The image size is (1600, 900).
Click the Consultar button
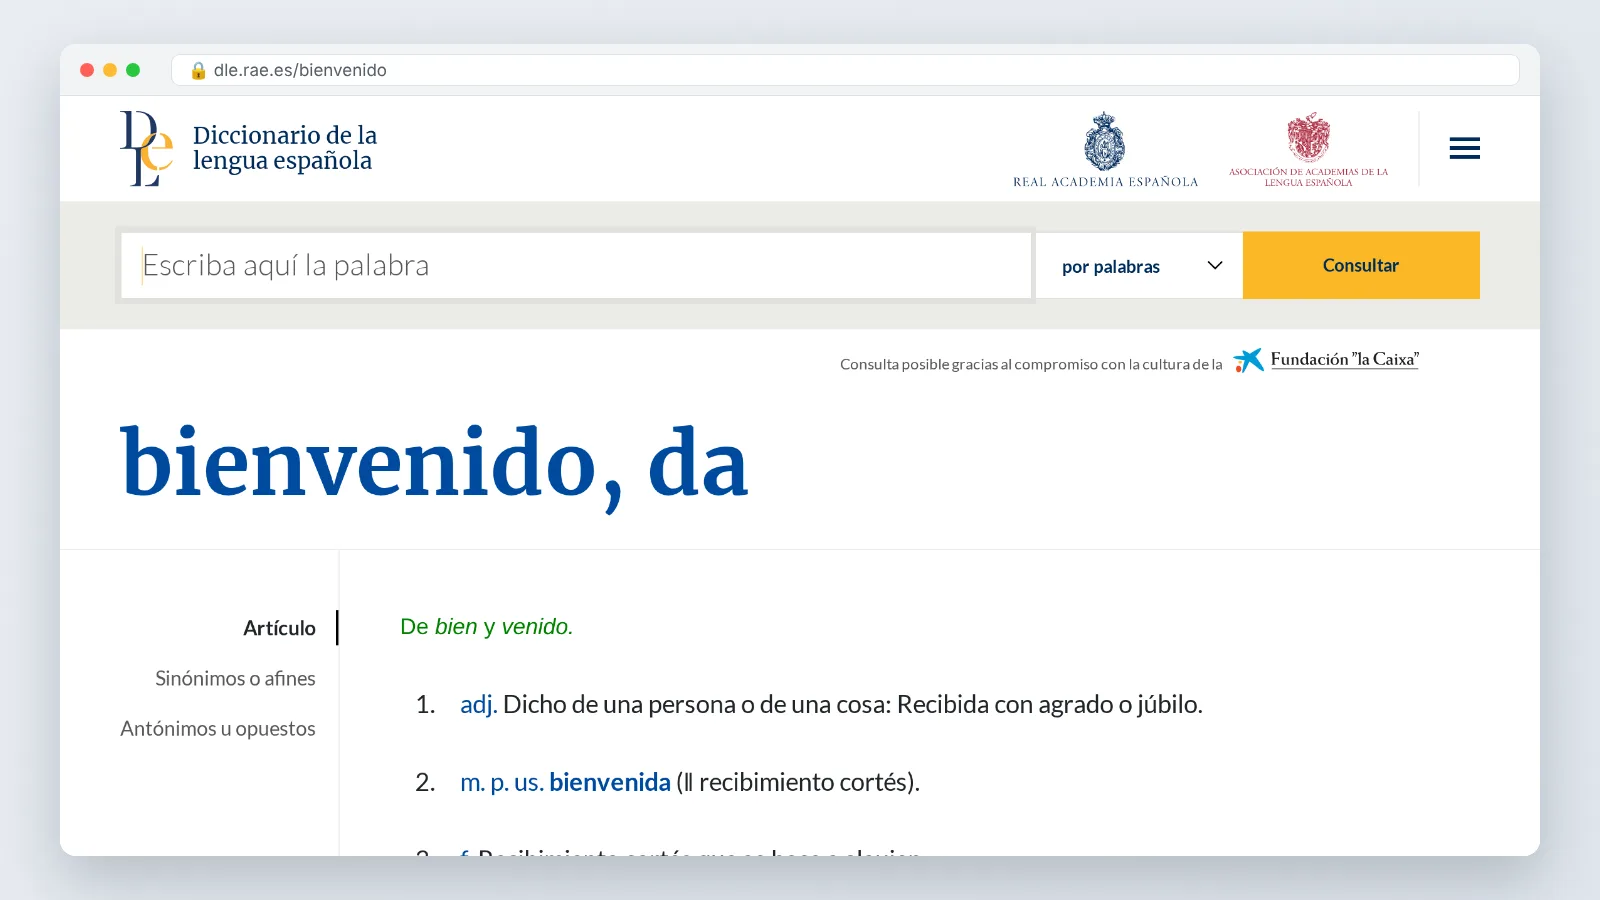[1361, 265]
